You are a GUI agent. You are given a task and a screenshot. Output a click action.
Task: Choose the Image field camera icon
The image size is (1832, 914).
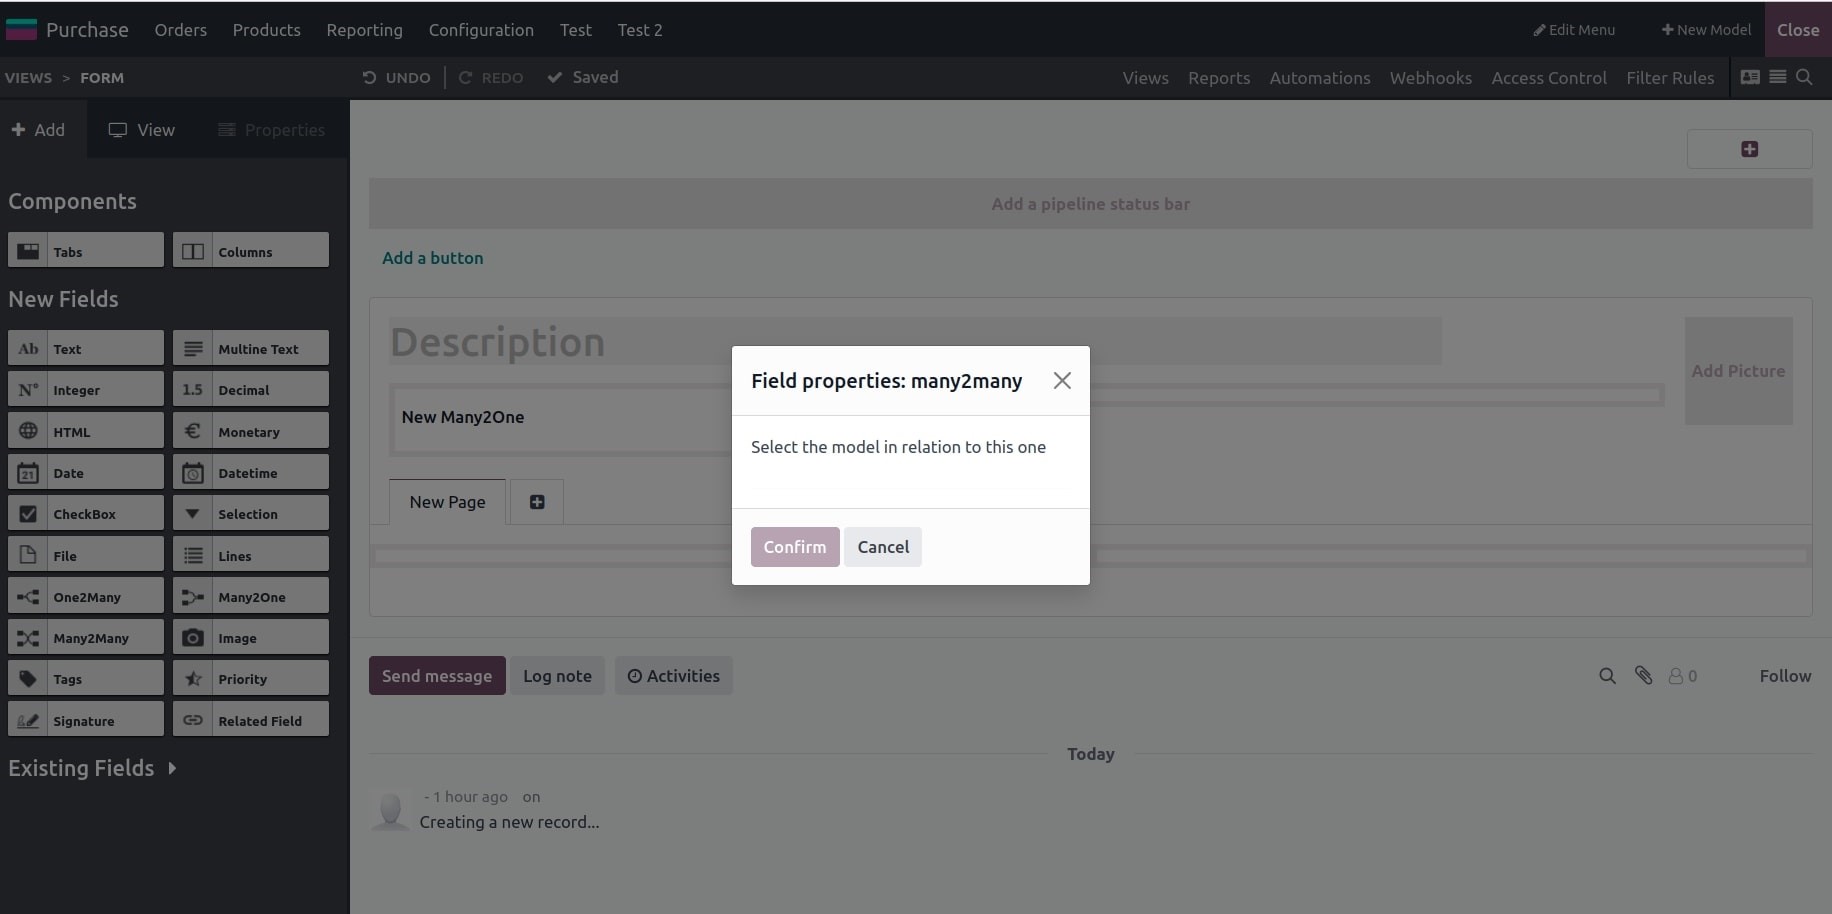coord(193,638)
